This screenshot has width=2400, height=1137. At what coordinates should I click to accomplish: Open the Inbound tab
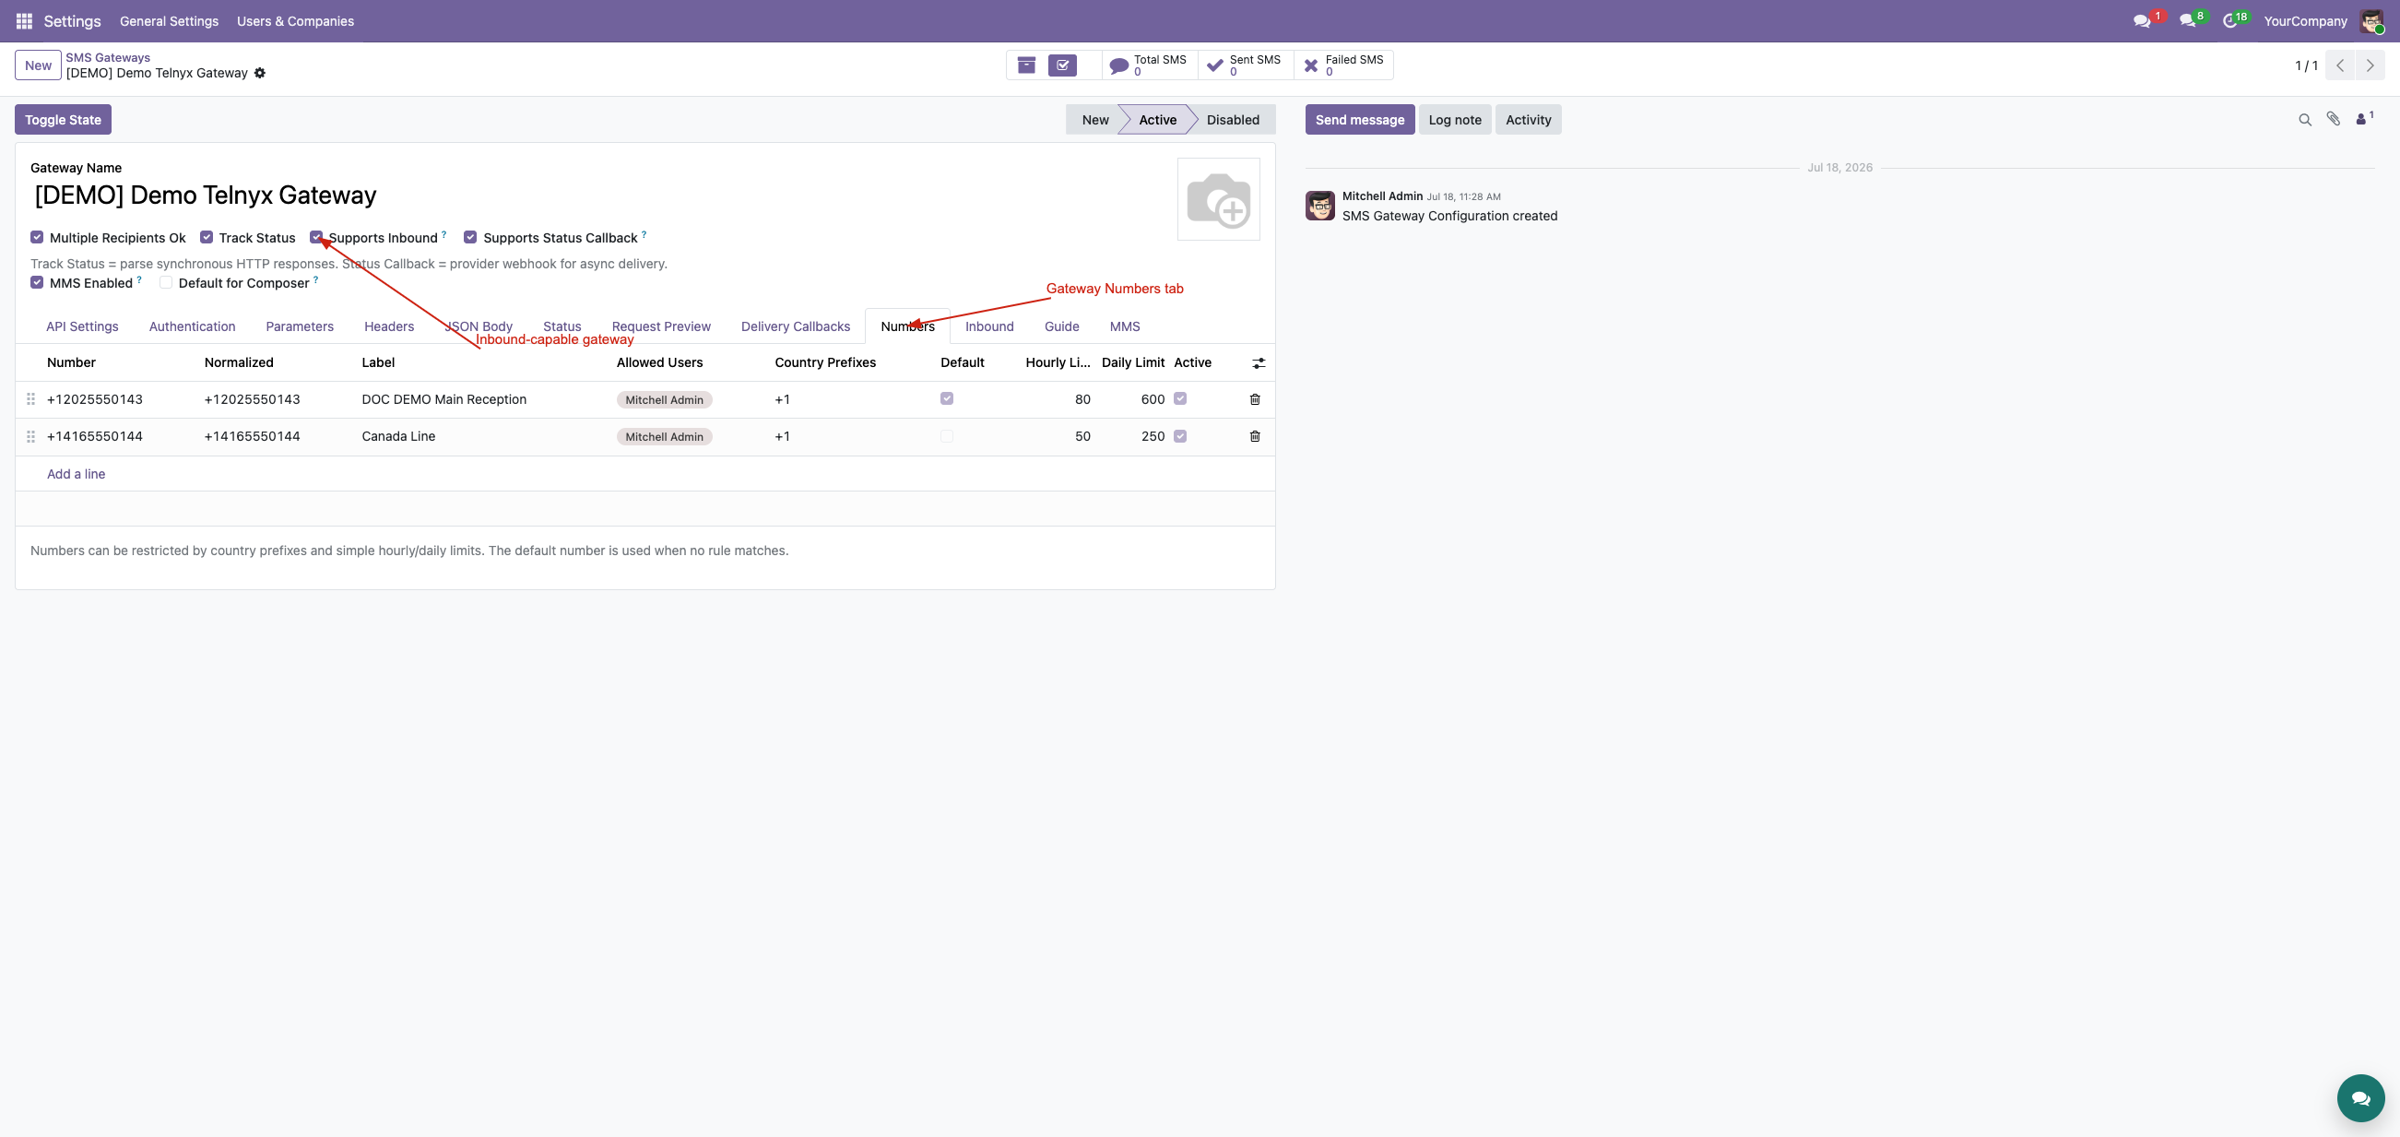(x=989, y=326)
